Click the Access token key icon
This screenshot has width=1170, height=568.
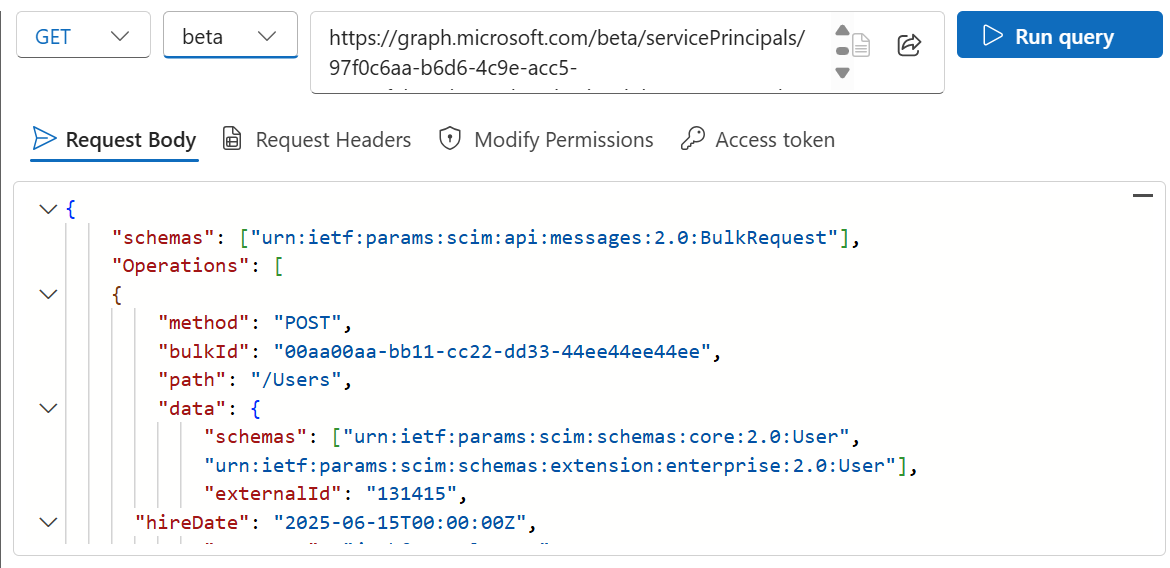click(x=692, y=139)
